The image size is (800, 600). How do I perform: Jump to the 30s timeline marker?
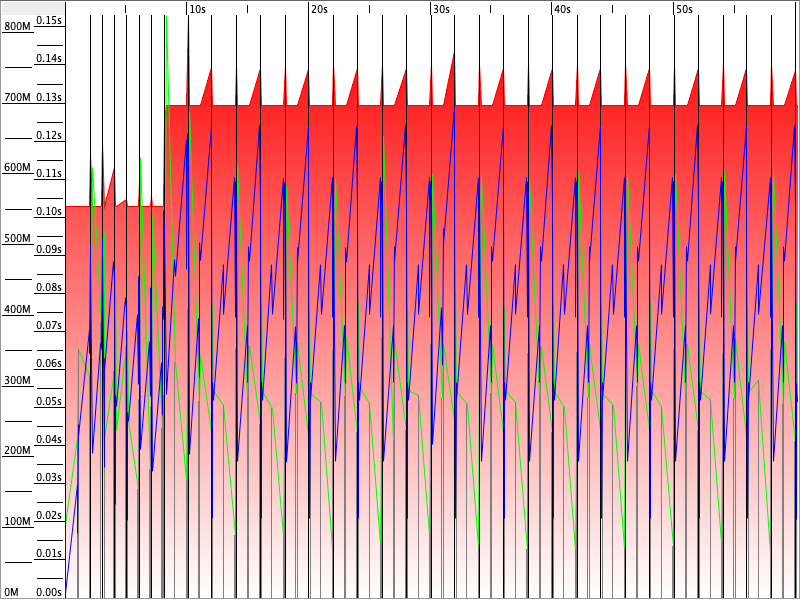(441, 9)
